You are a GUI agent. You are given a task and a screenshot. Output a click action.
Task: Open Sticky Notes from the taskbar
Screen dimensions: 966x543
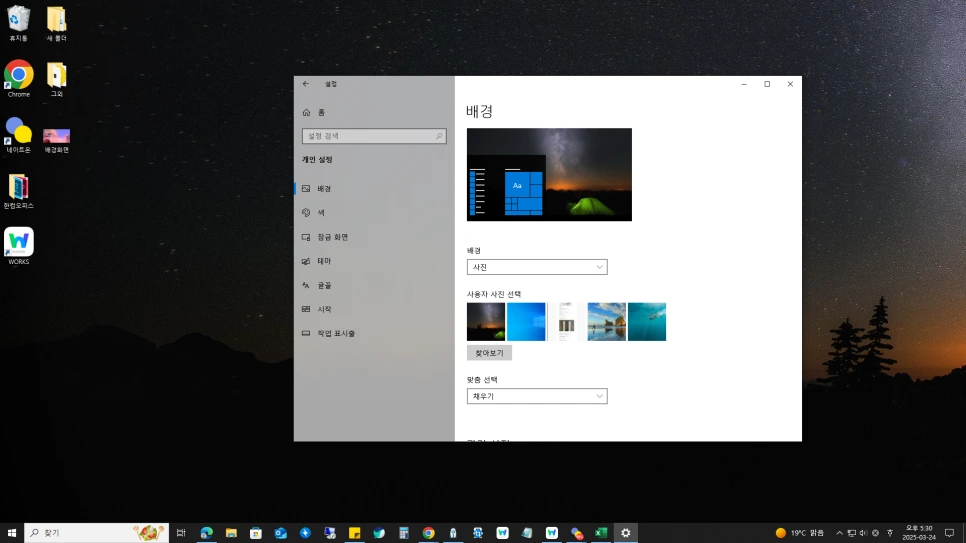coord(354,533)
